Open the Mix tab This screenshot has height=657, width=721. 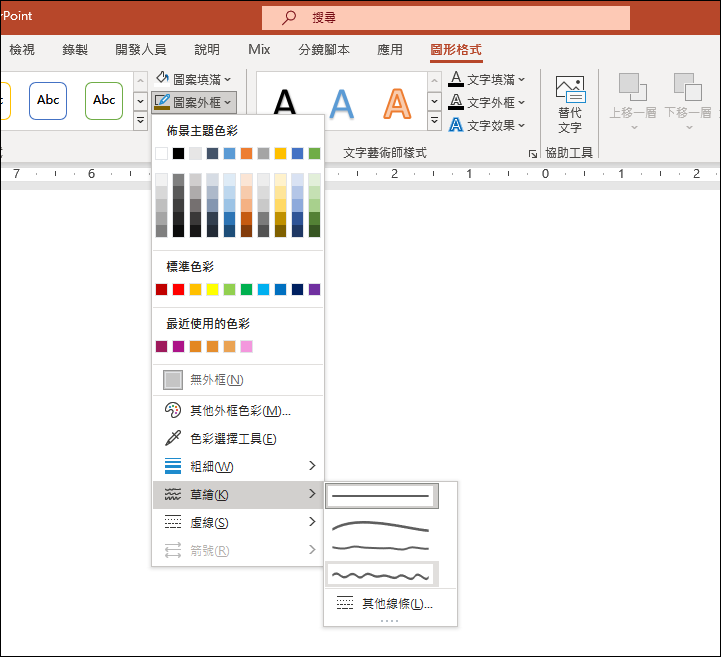click(x=259, y=49)
